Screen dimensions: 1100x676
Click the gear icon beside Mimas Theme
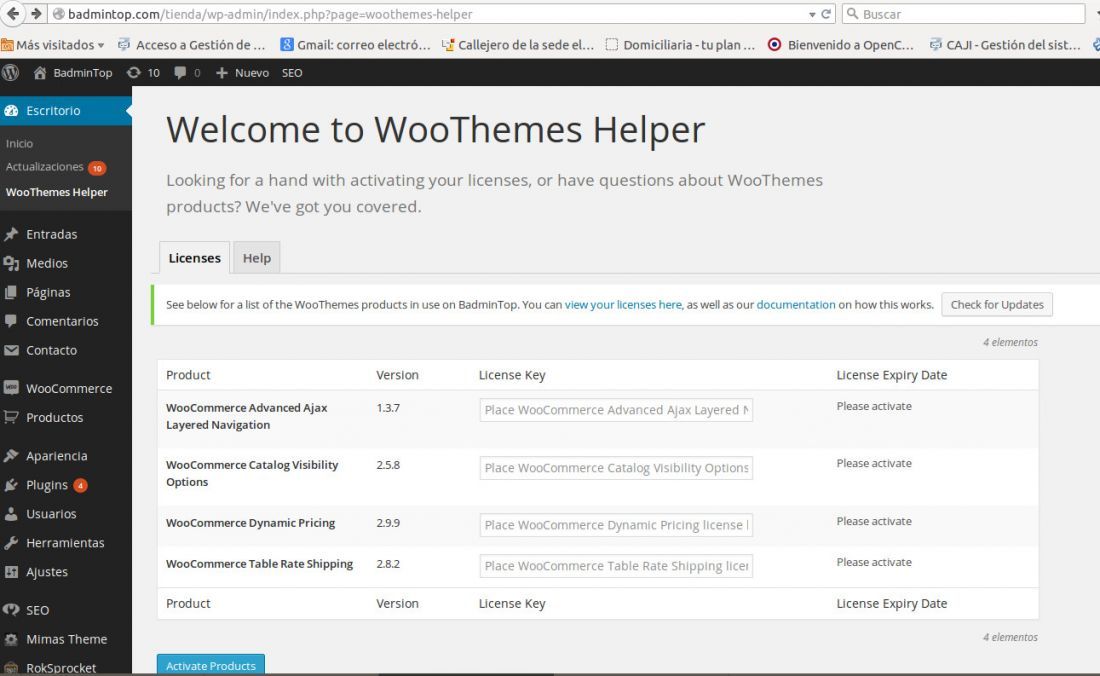tap(11, 640)
